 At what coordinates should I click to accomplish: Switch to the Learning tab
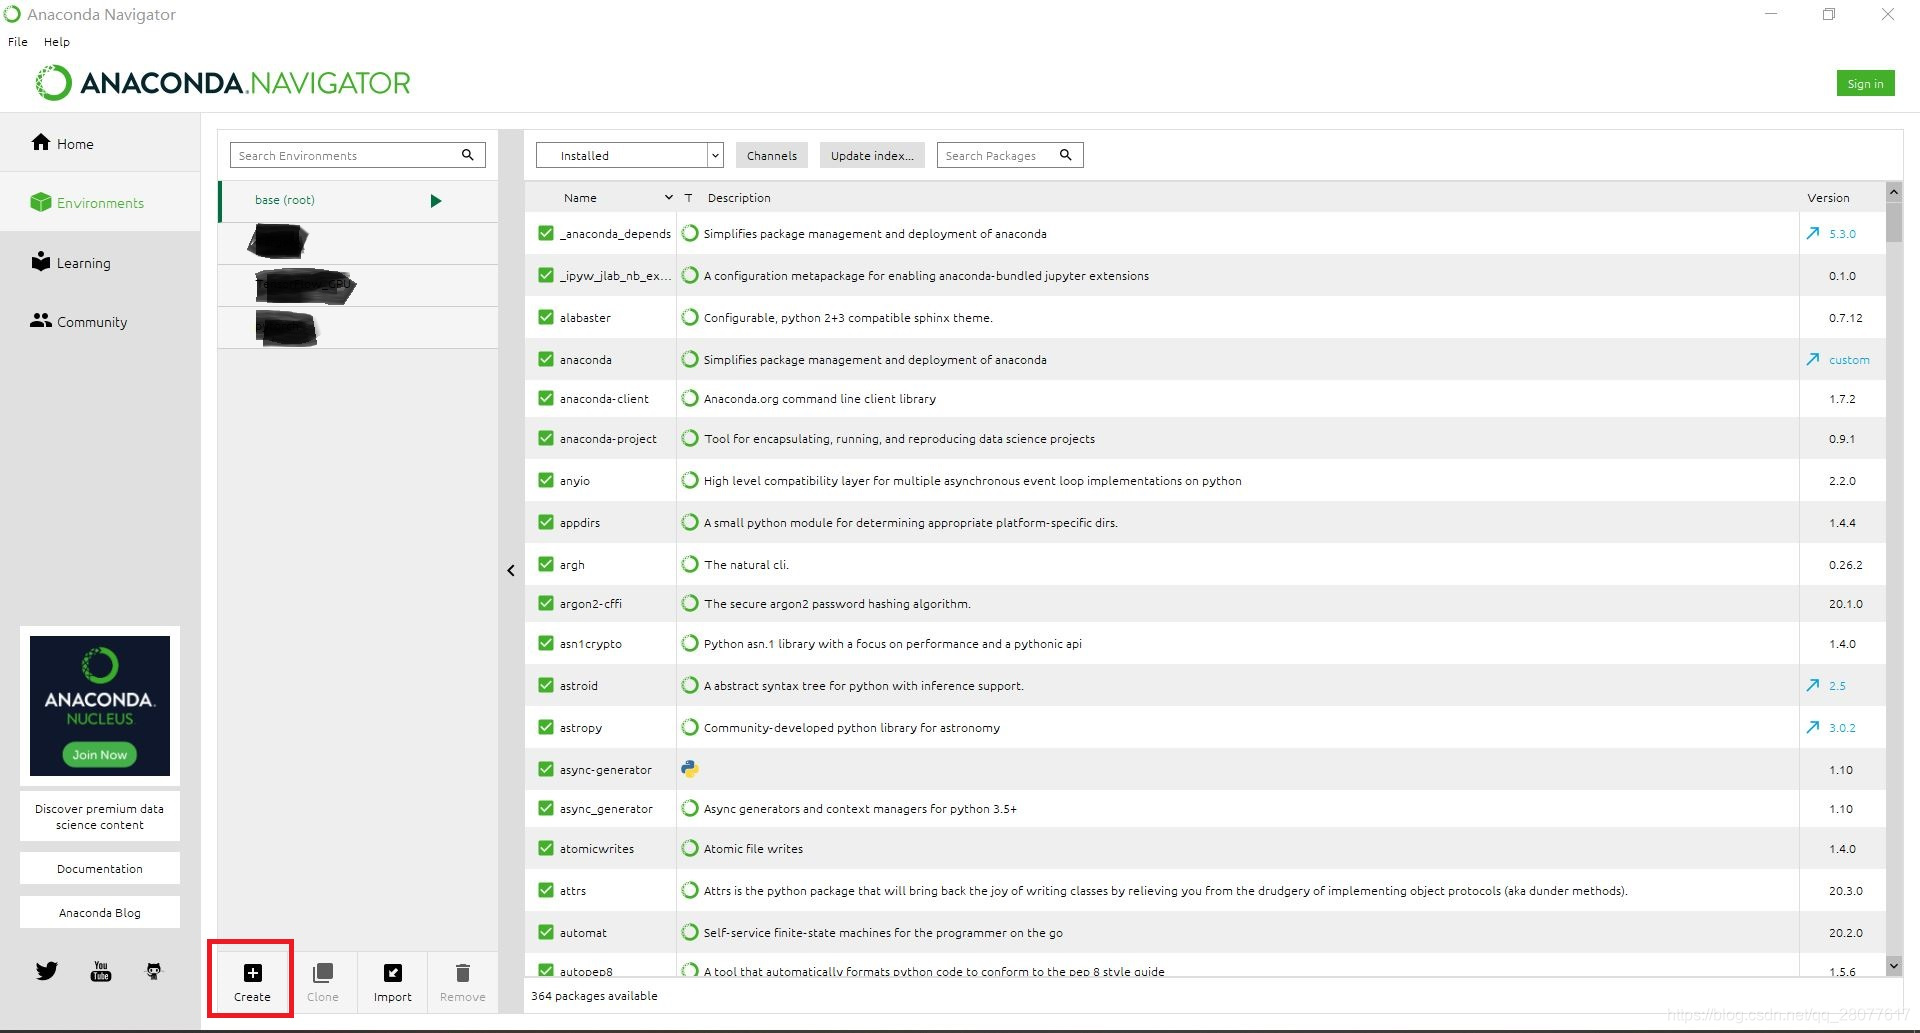[x=100, y=262]
